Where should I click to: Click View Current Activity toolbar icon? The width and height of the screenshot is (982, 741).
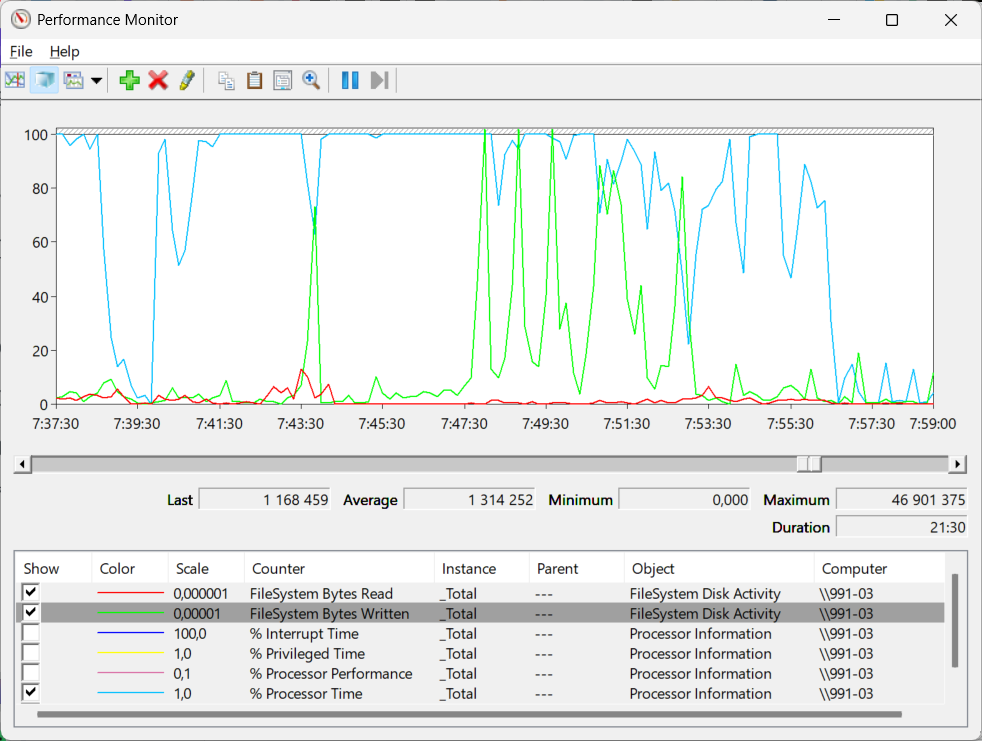(x=15, y=80)
